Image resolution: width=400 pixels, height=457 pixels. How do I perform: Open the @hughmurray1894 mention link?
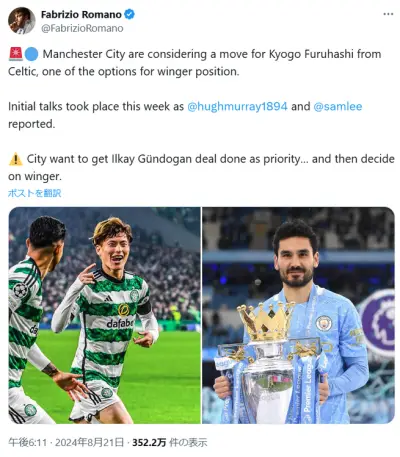coord(237,106)
